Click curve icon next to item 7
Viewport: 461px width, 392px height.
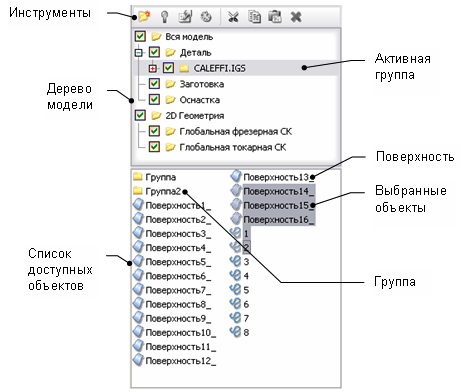235,318
